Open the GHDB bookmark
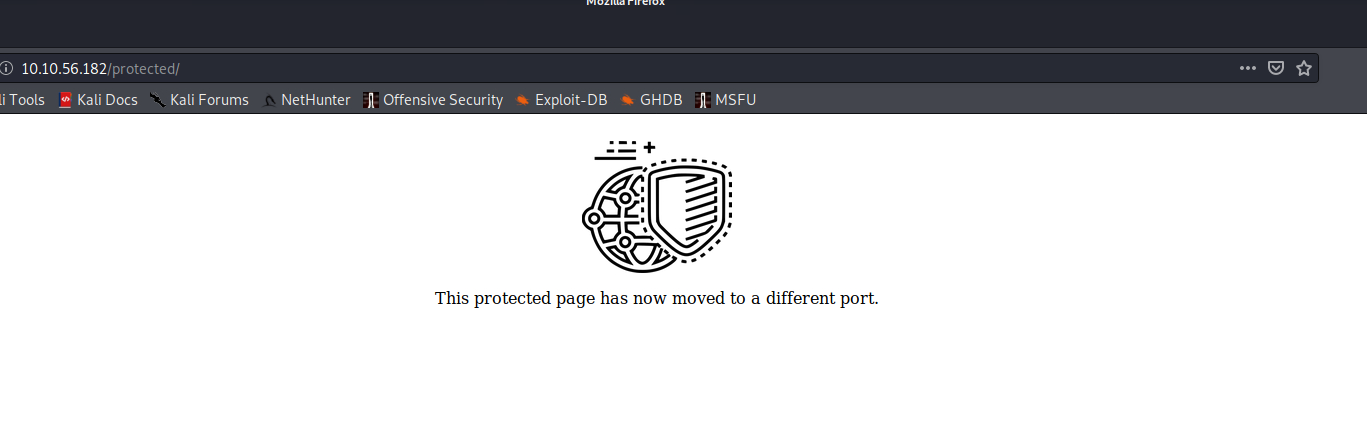1367x444 pixels. point(651,100)
